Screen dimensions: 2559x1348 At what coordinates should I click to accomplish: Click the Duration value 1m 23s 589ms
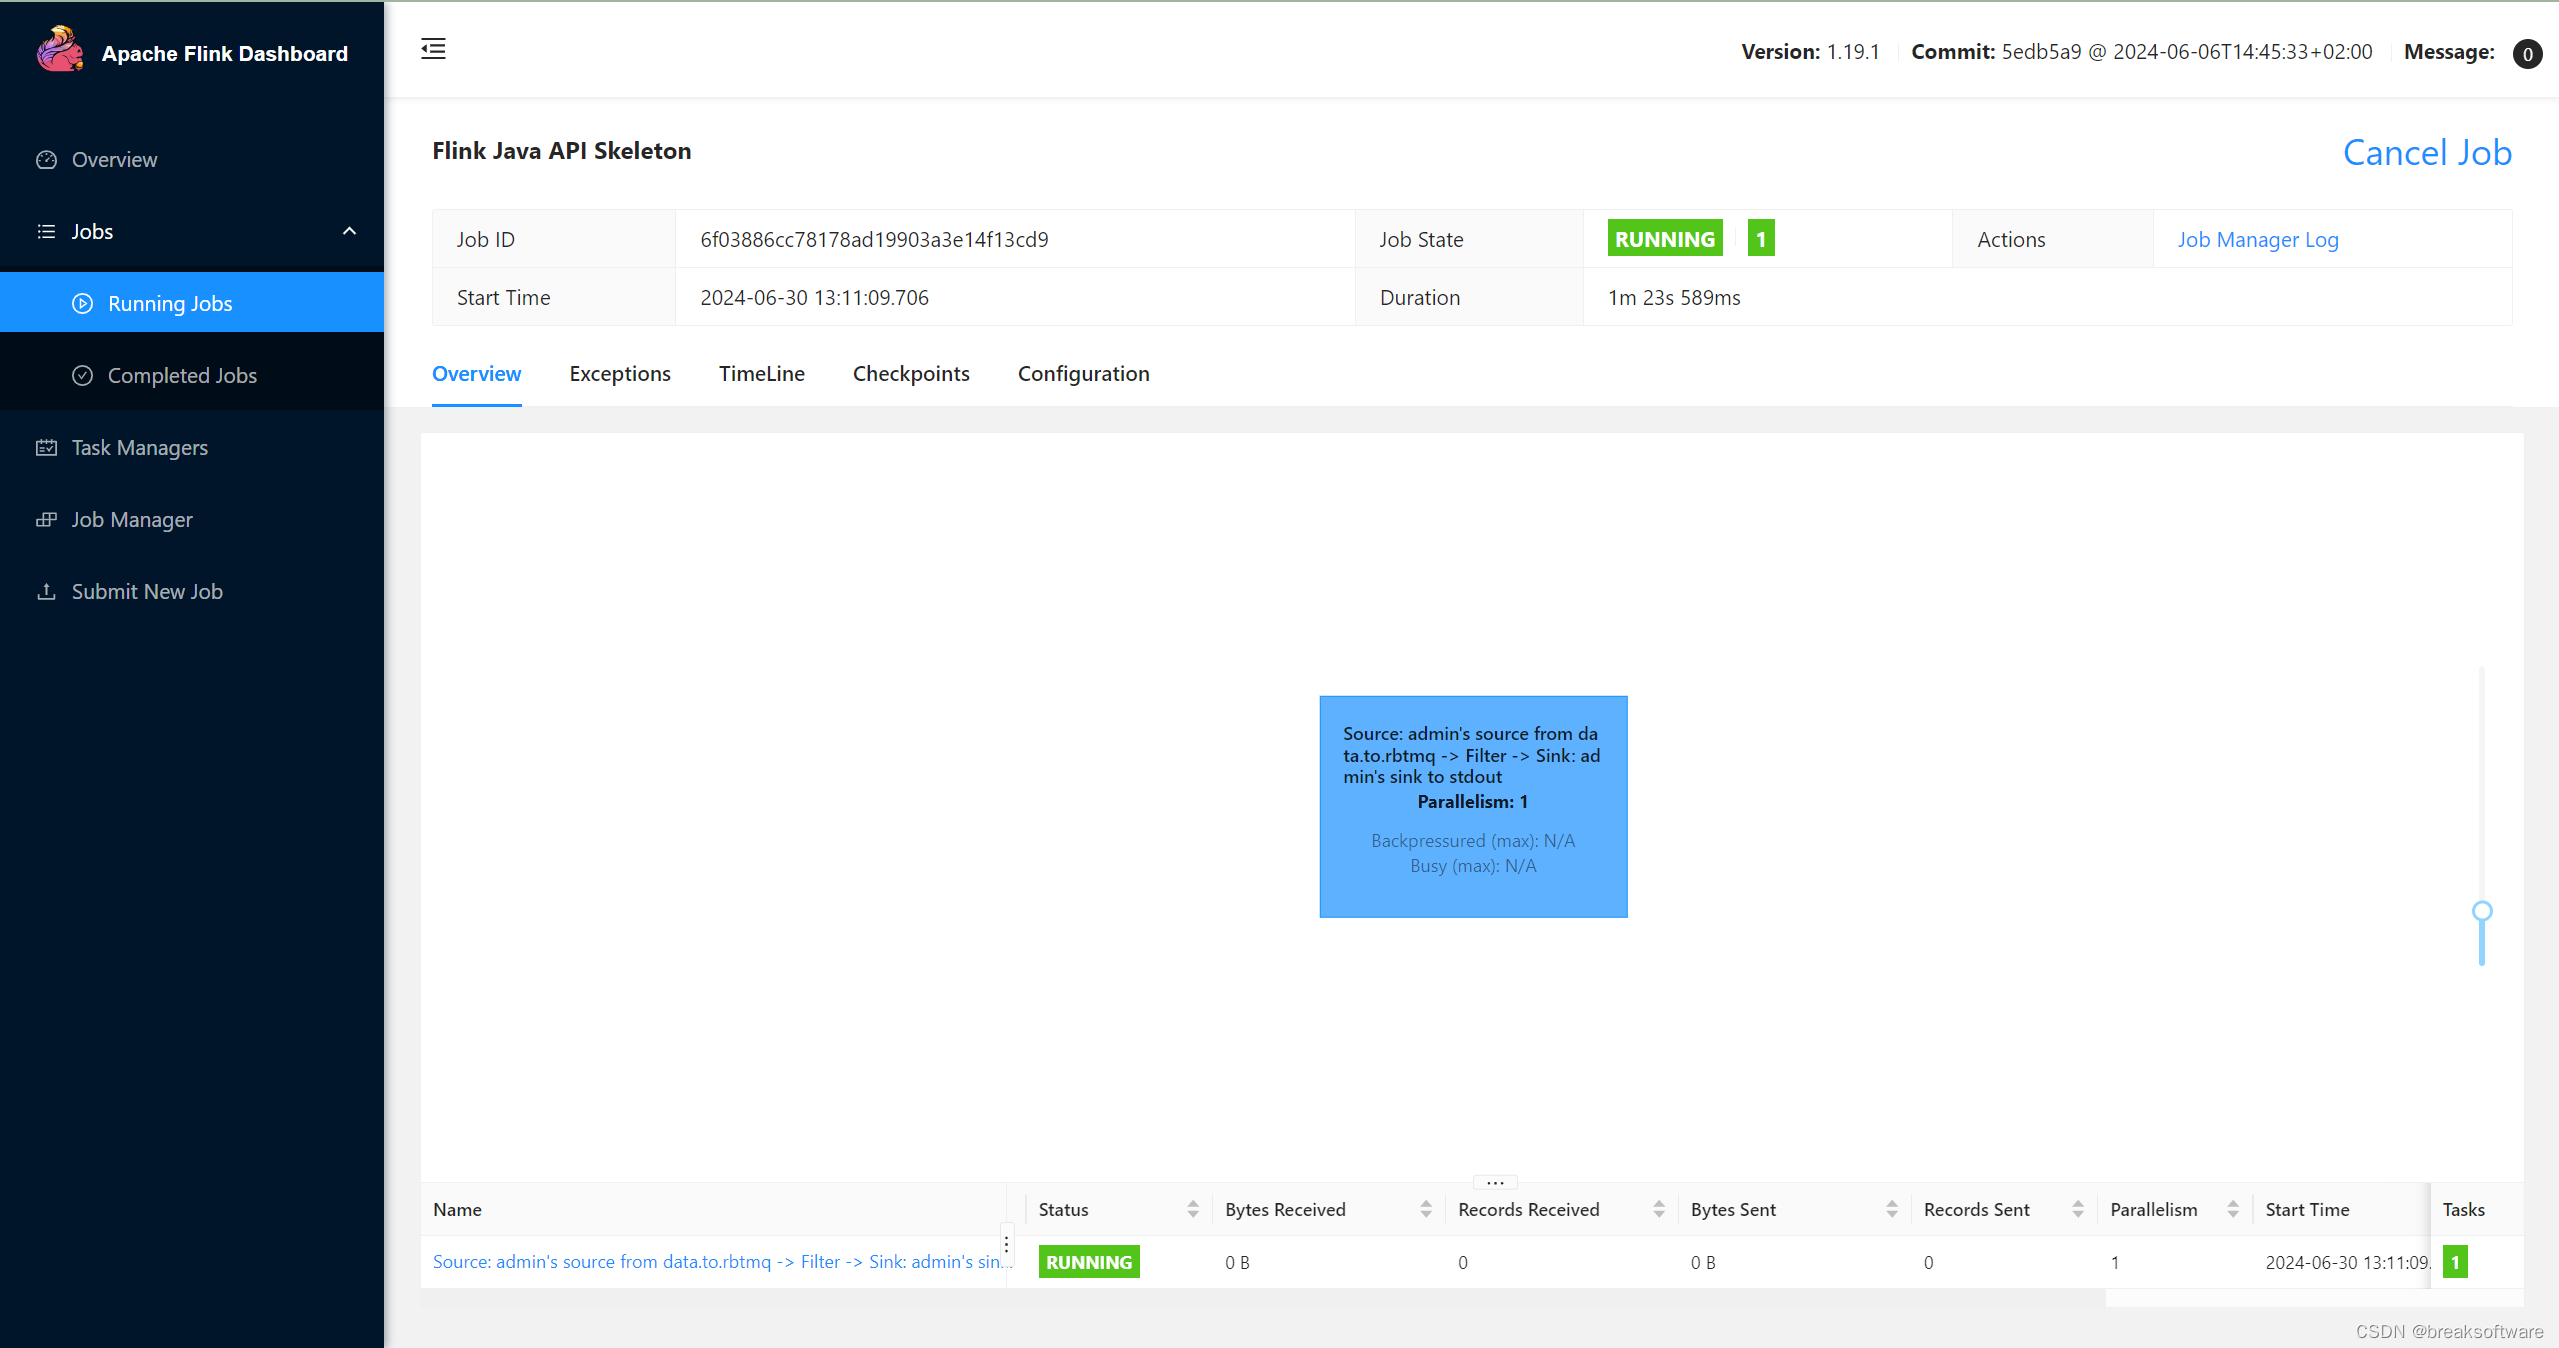[x=1674, y=298]
